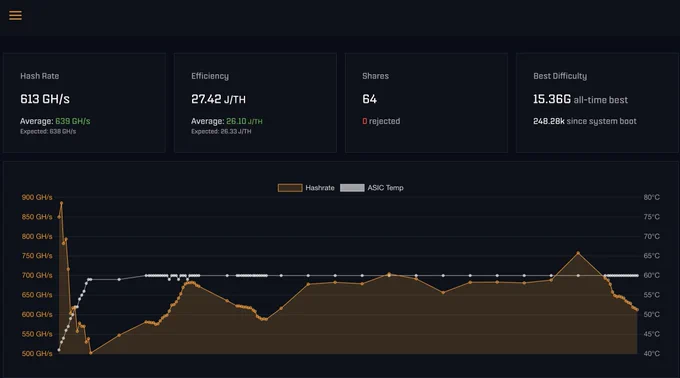The width and height of the screenshot is (680, 378).
Task: Click the '0 rejected' shares text
Action: 381,121
